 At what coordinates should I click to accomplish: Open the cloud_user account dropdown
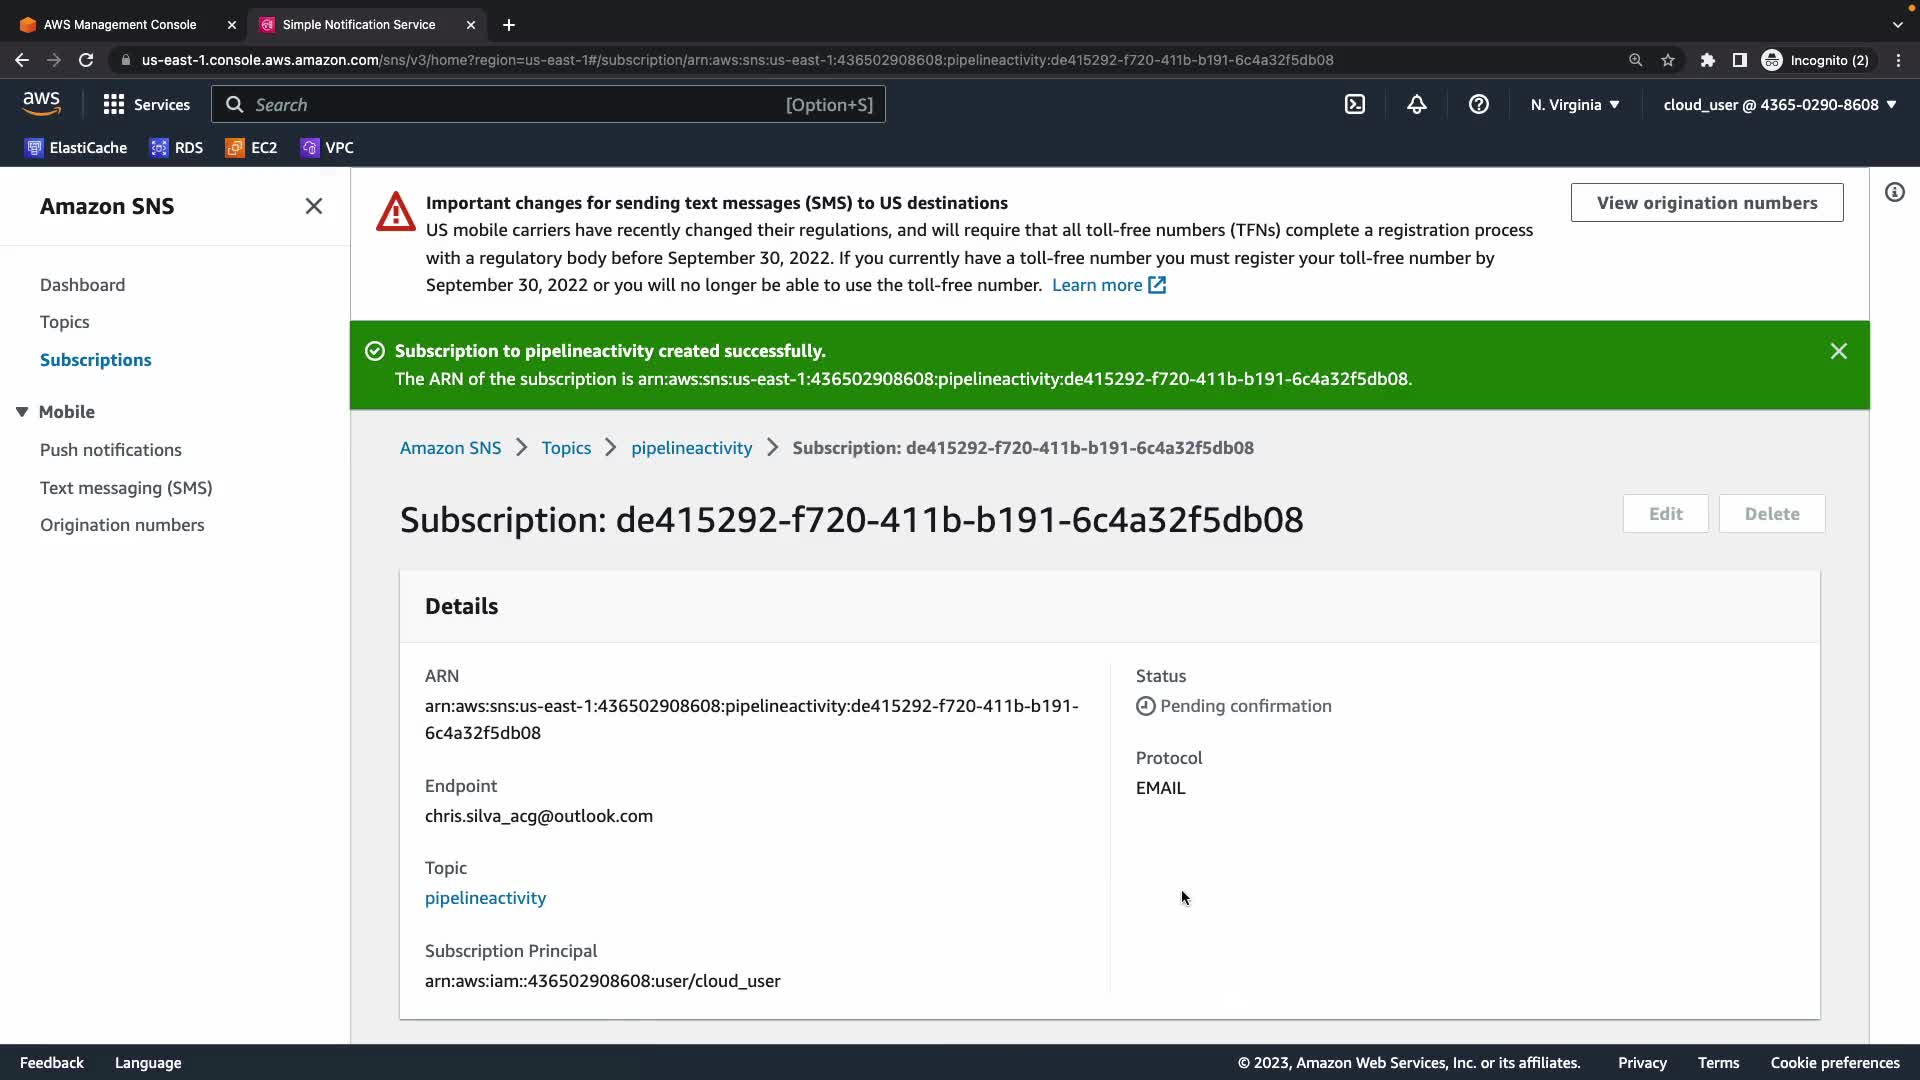coord(1779,104)
